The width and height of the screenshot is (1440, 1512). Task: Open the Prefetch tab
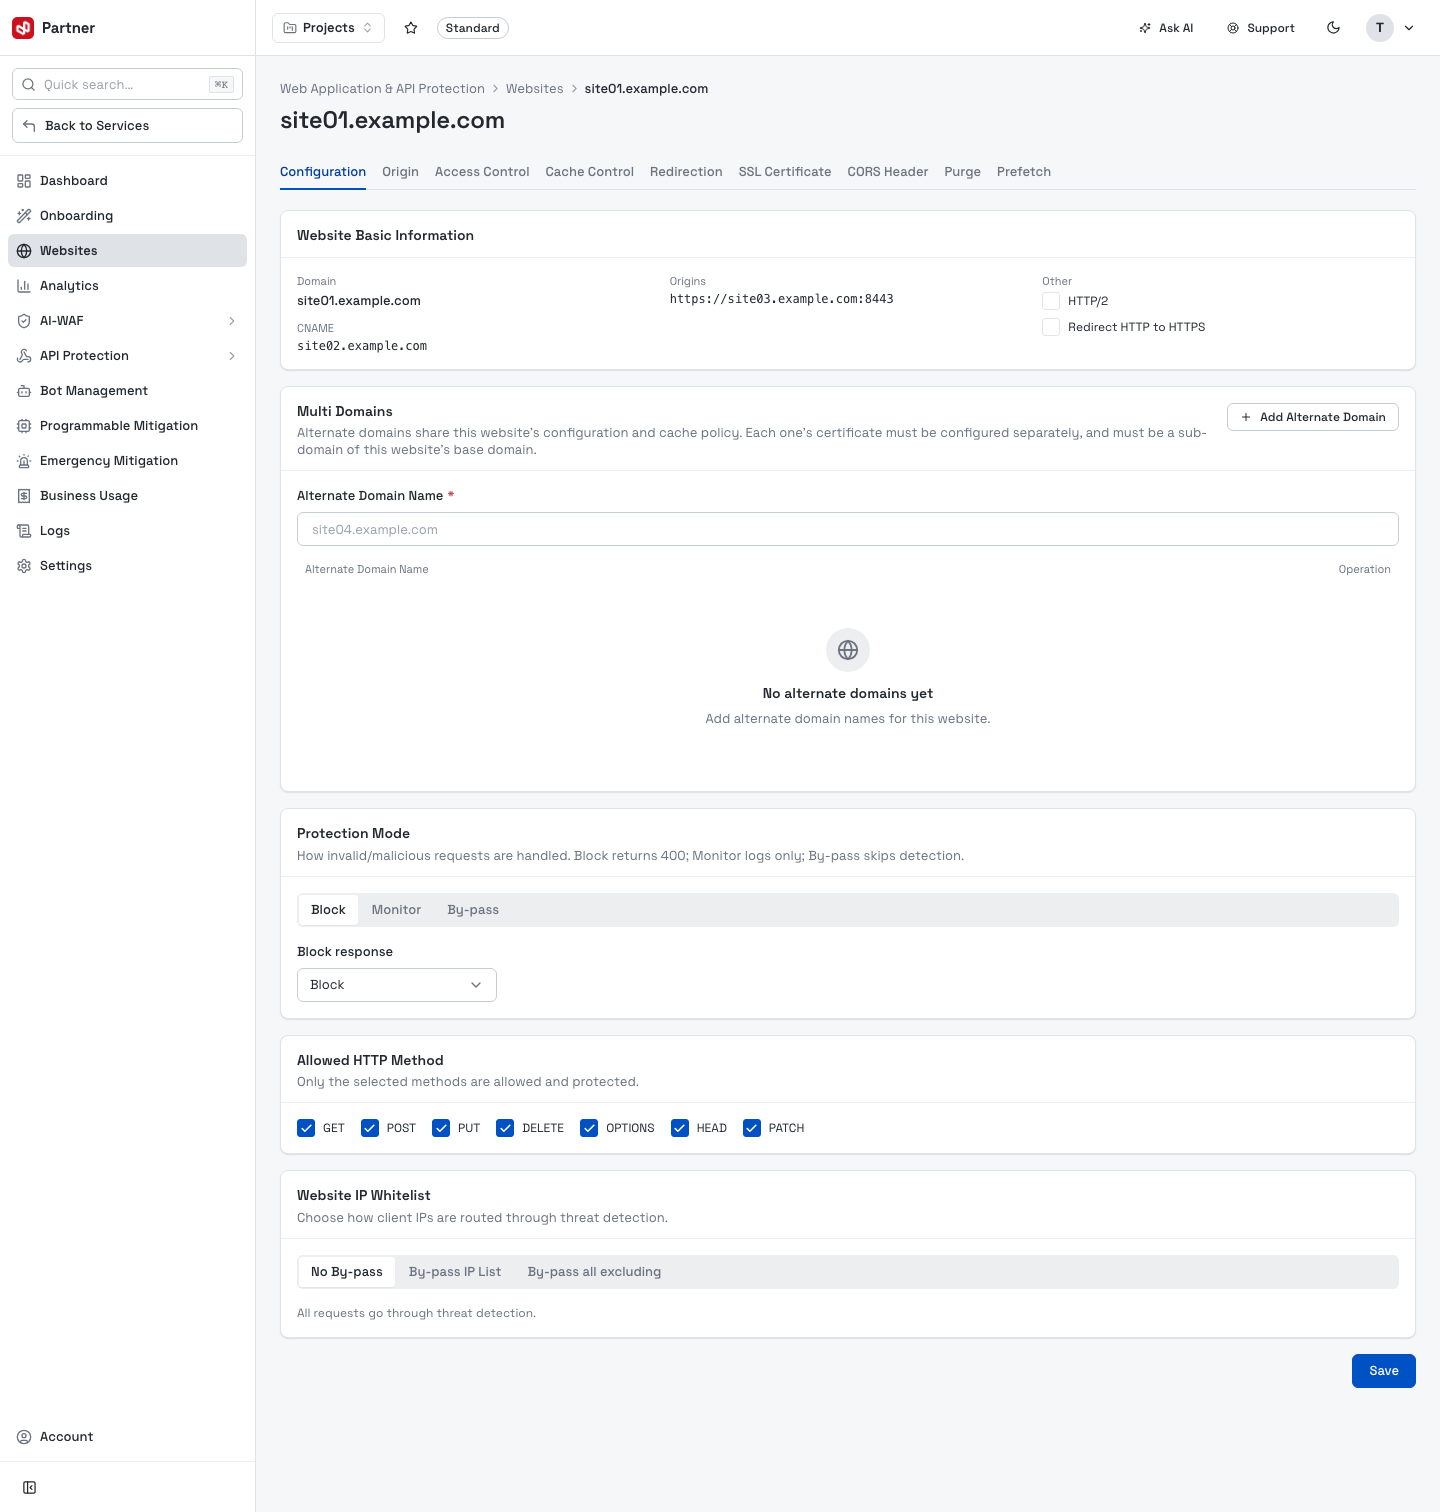(x=1024, y=172)
